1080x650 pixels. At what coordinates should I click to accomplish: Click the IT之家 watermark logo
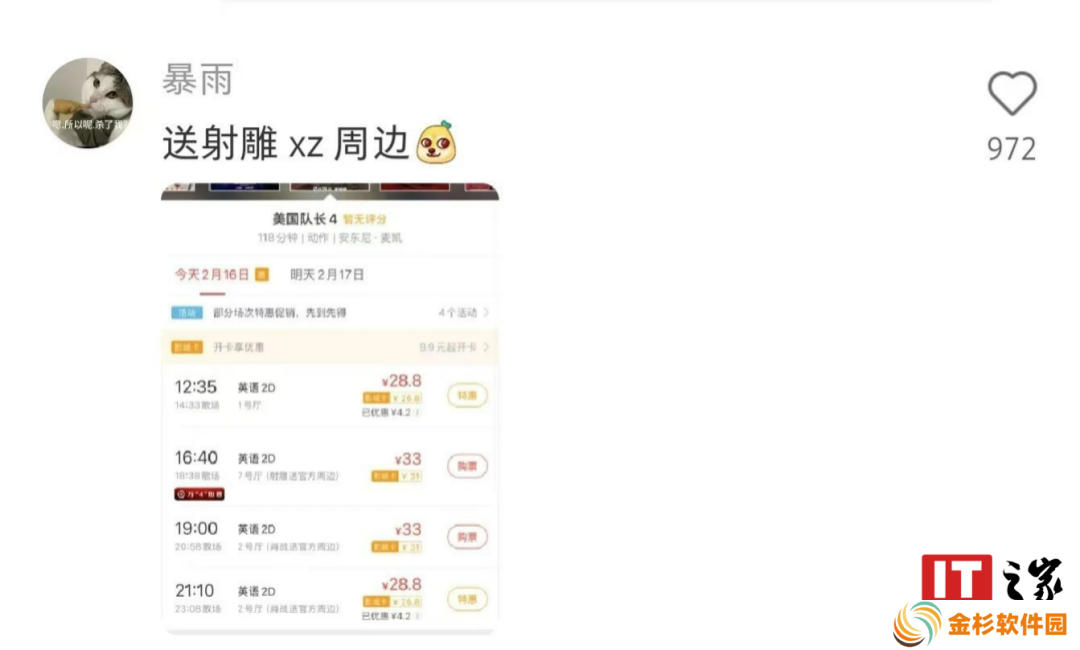993,578
